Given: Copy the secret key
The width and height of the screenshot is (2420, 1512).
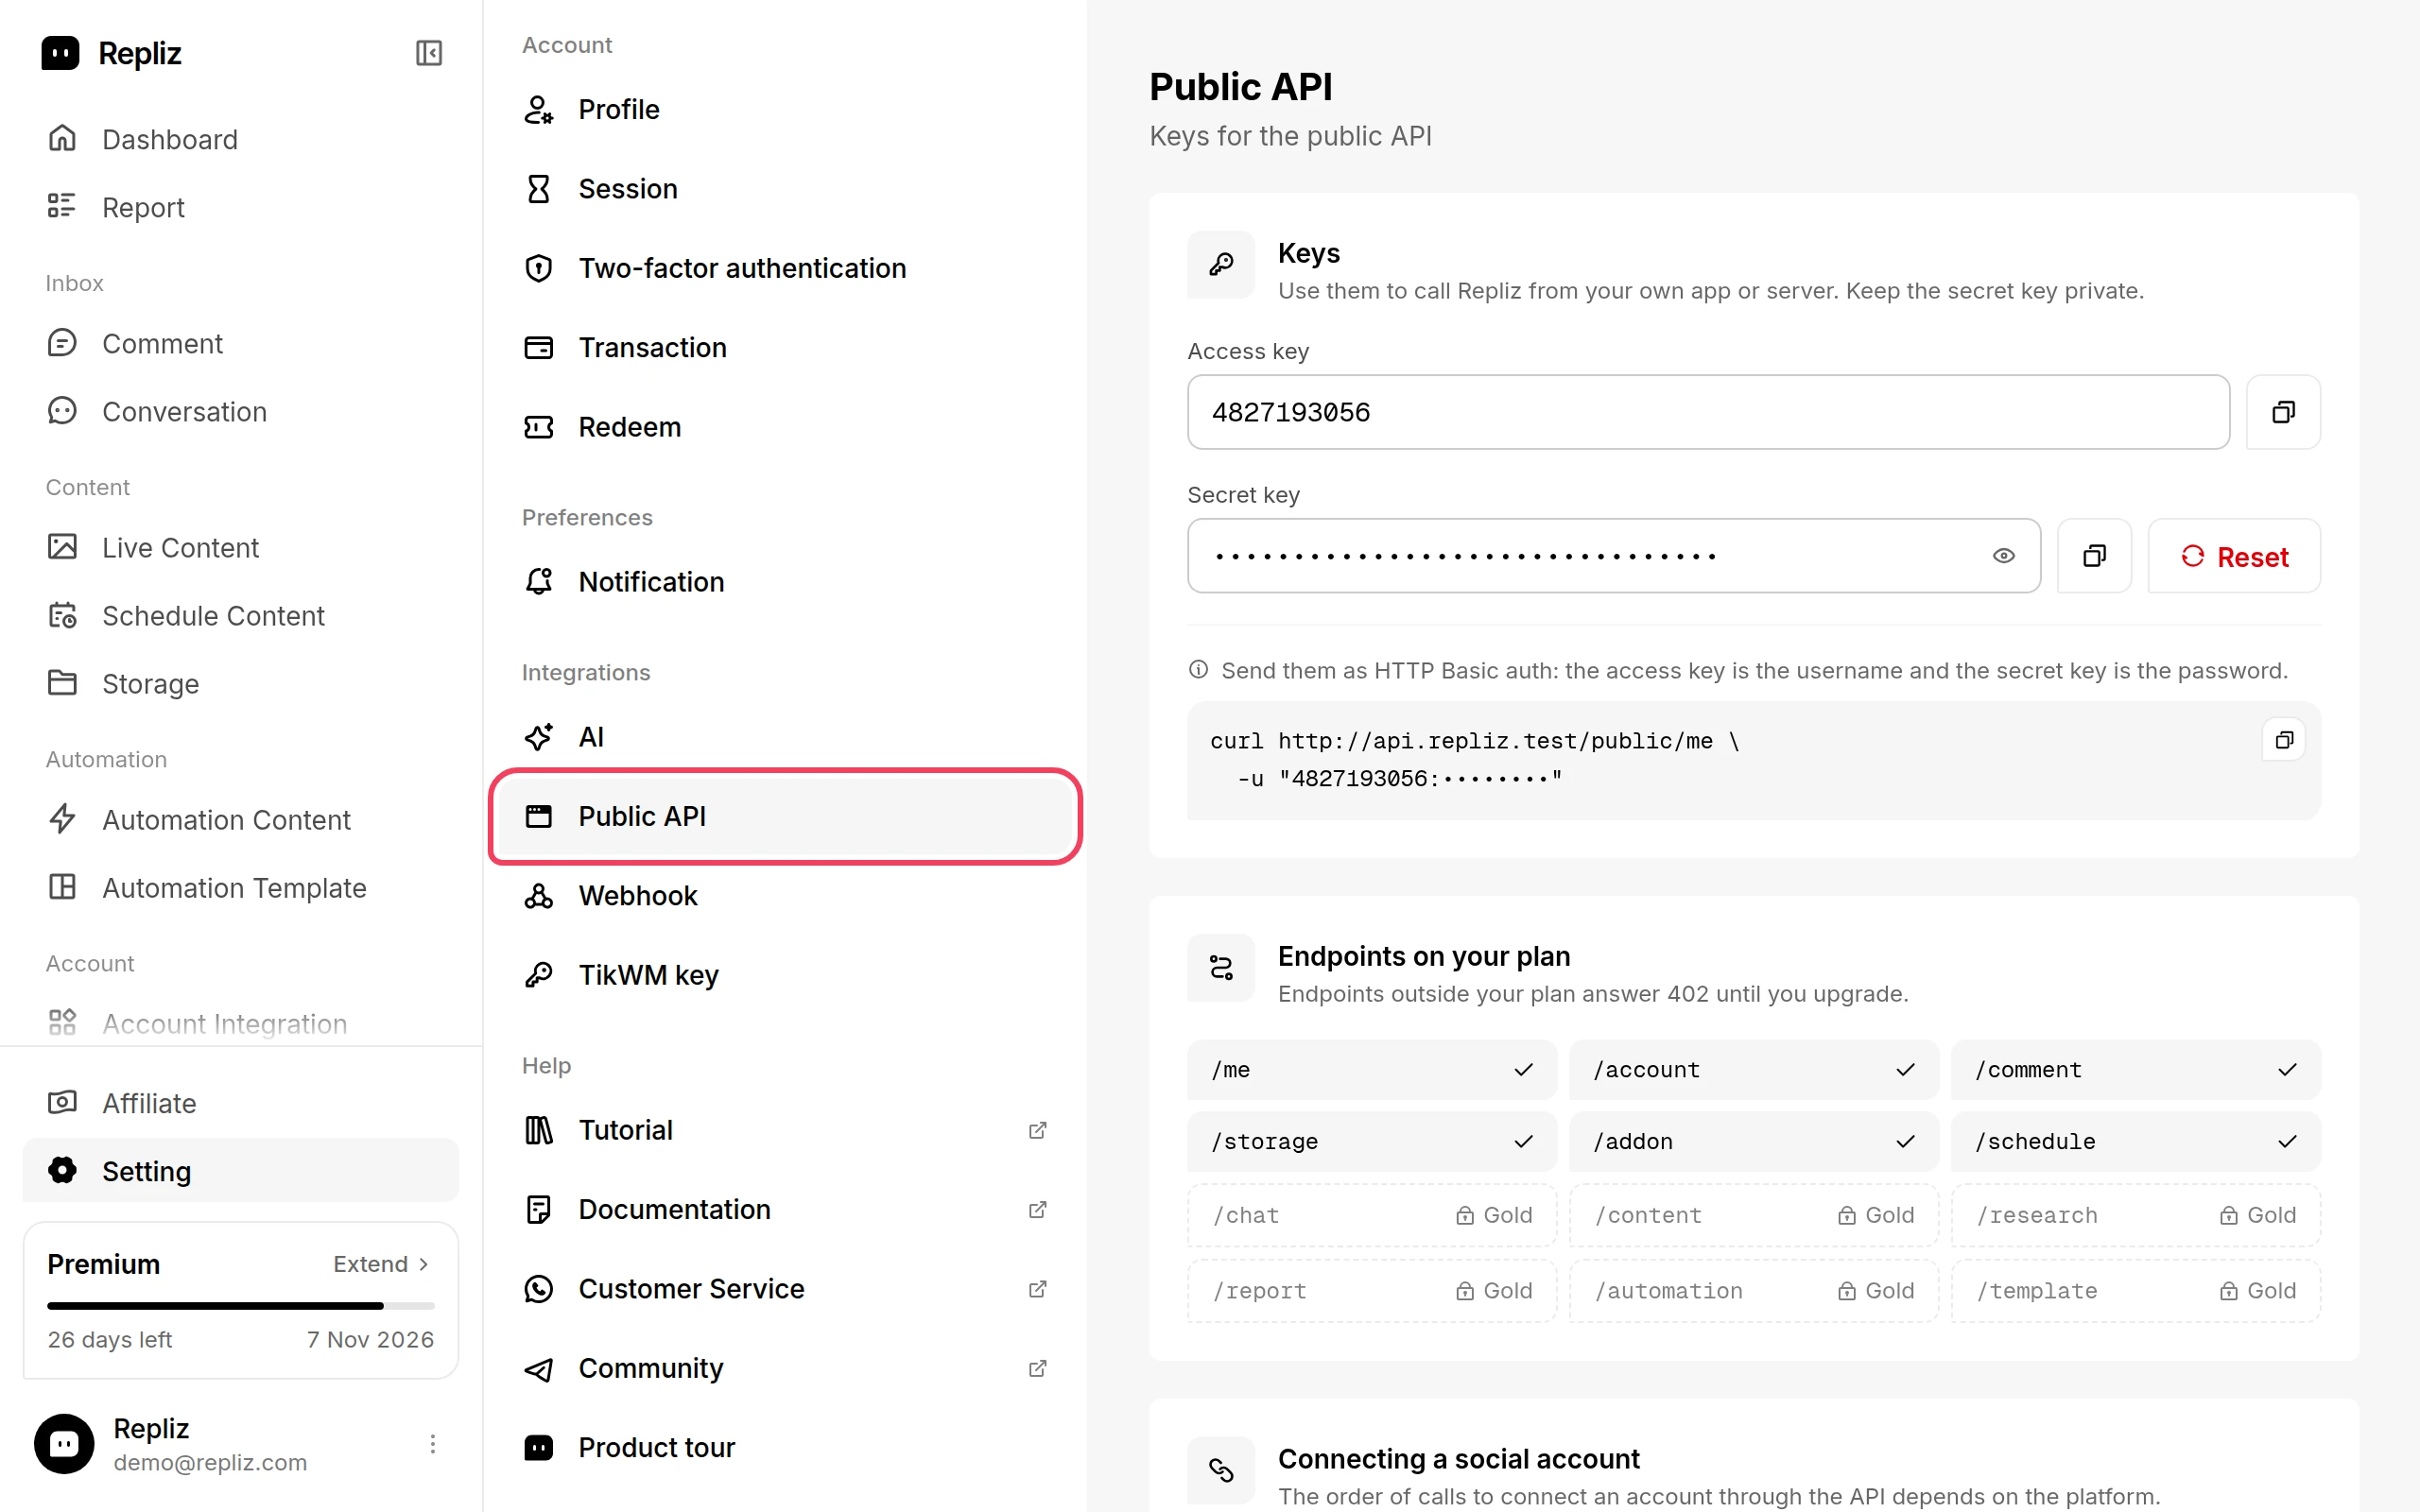Looking at the screenshot, I should (2094, 556).
